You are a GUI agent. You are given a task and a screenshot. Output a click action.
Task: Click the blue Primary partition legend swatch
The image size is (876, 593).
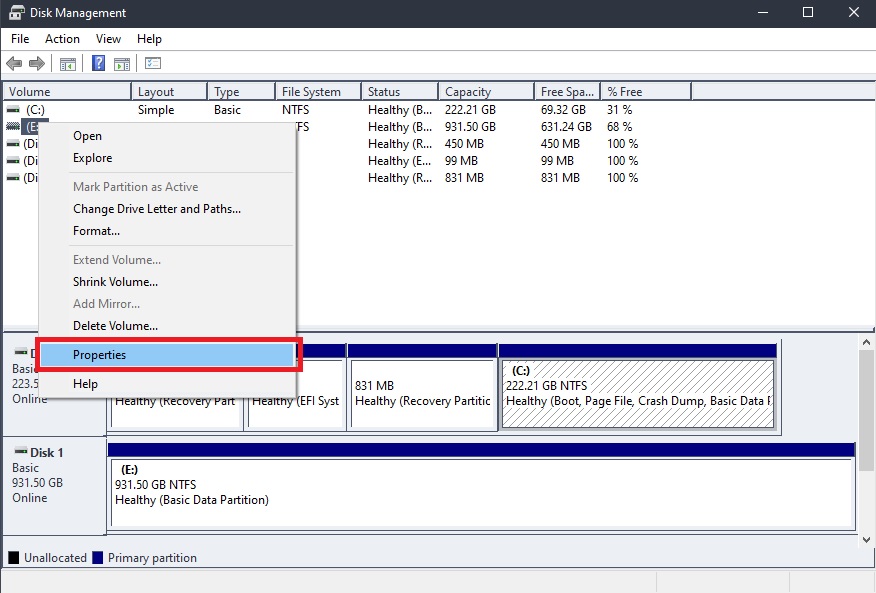98,558
